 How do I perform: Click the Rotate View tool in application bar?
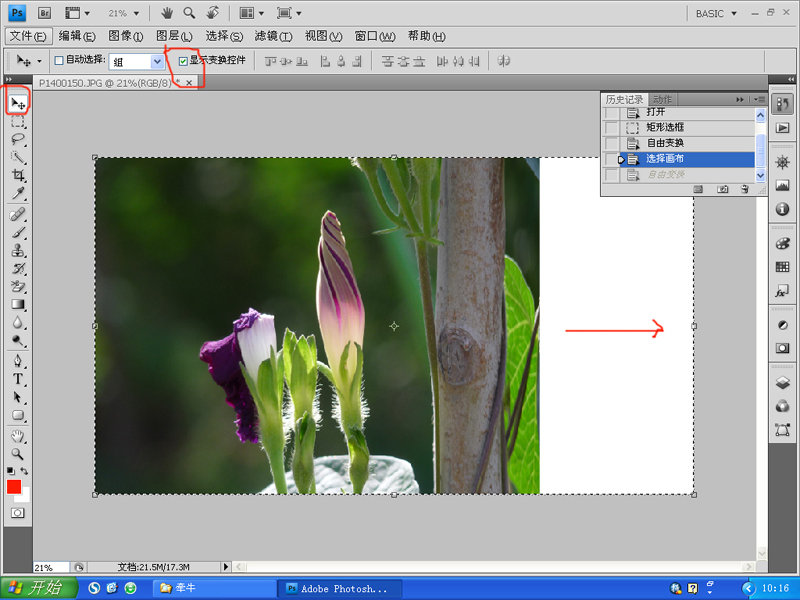[213, 13]
